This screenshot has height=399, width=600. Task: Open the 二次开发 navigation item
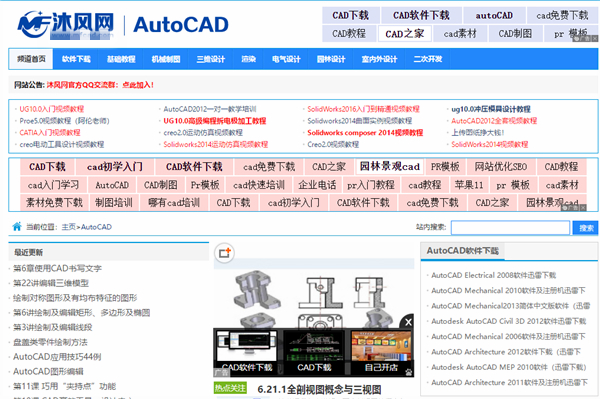[428, 59]
